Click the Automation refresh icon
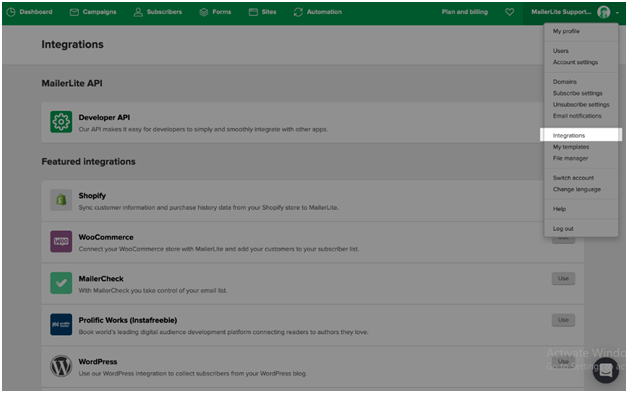 pos(298,12)
